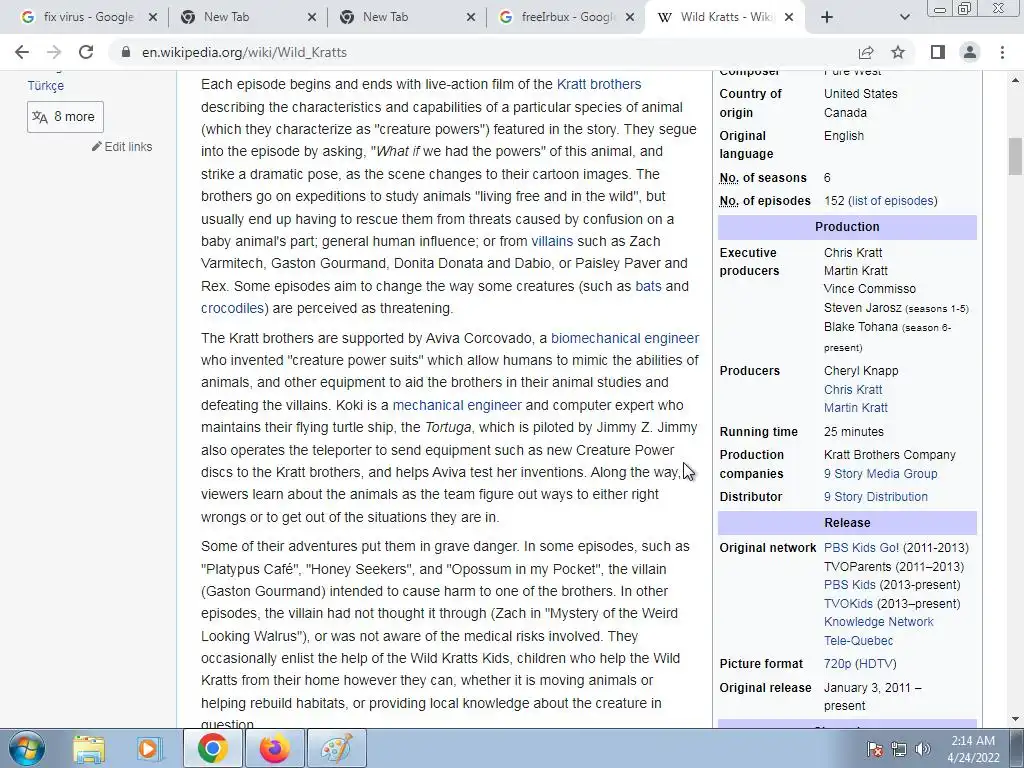This screenshot has width=1024, height=768.
Task: Open the 'mechanical engineer' link
Action: [457, 406]
